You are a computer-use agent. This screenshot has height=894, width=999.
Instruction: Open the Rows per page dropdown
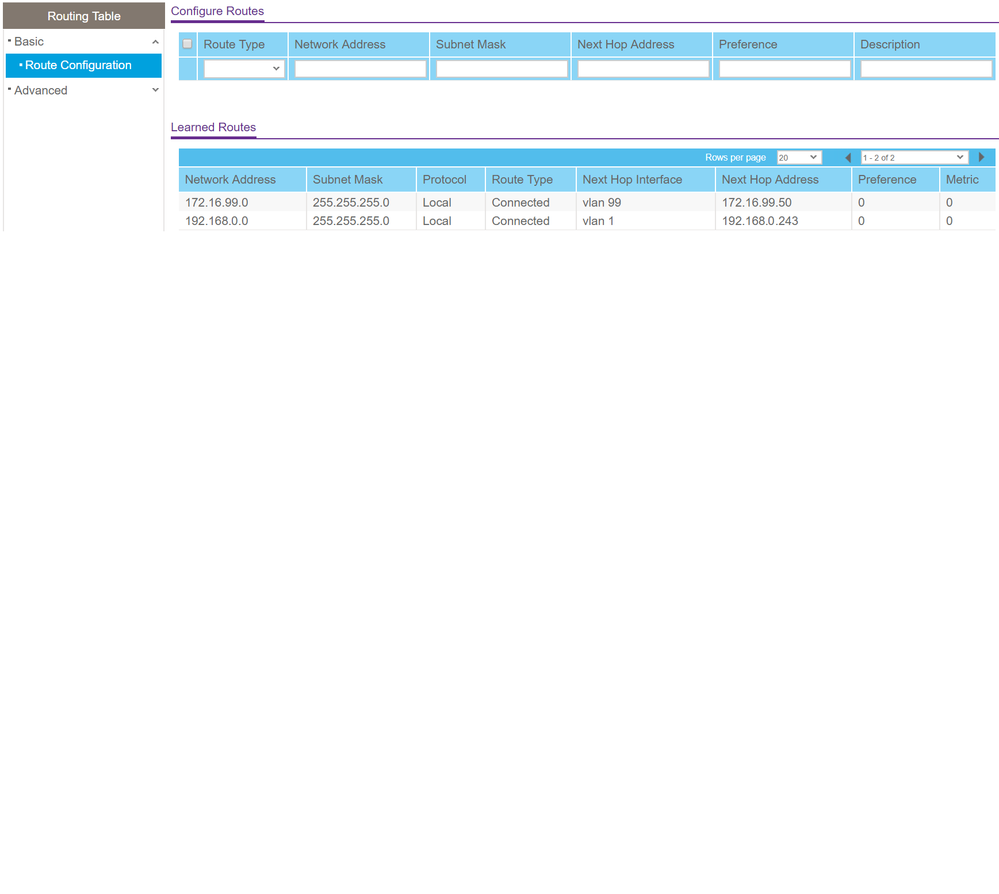point(798,158)
